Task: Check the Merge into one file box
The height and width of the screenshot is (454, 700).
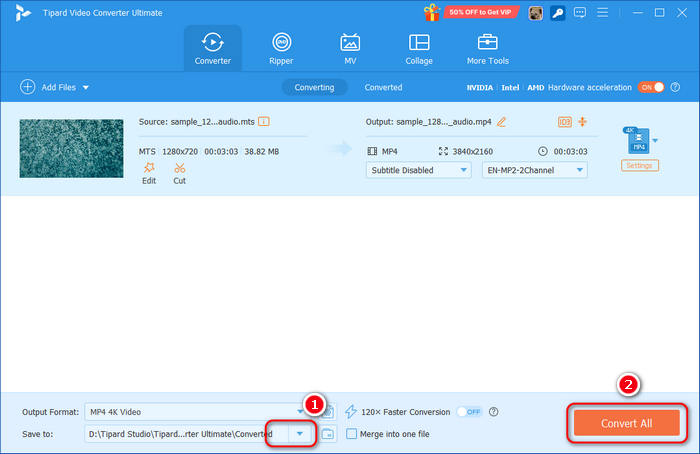Action: [x=351, y=433]
